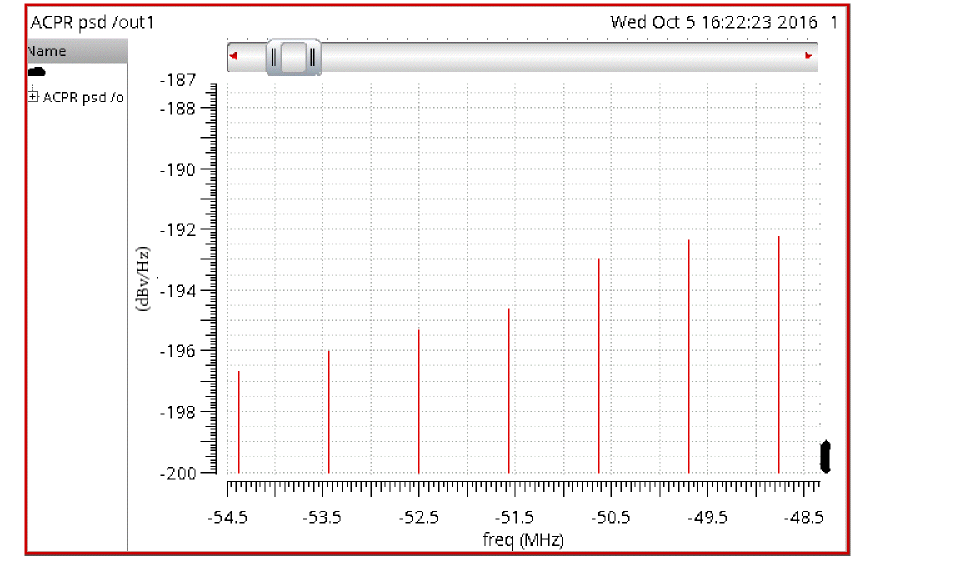Click the -49.5 x-axis tick label

[707, 518]
